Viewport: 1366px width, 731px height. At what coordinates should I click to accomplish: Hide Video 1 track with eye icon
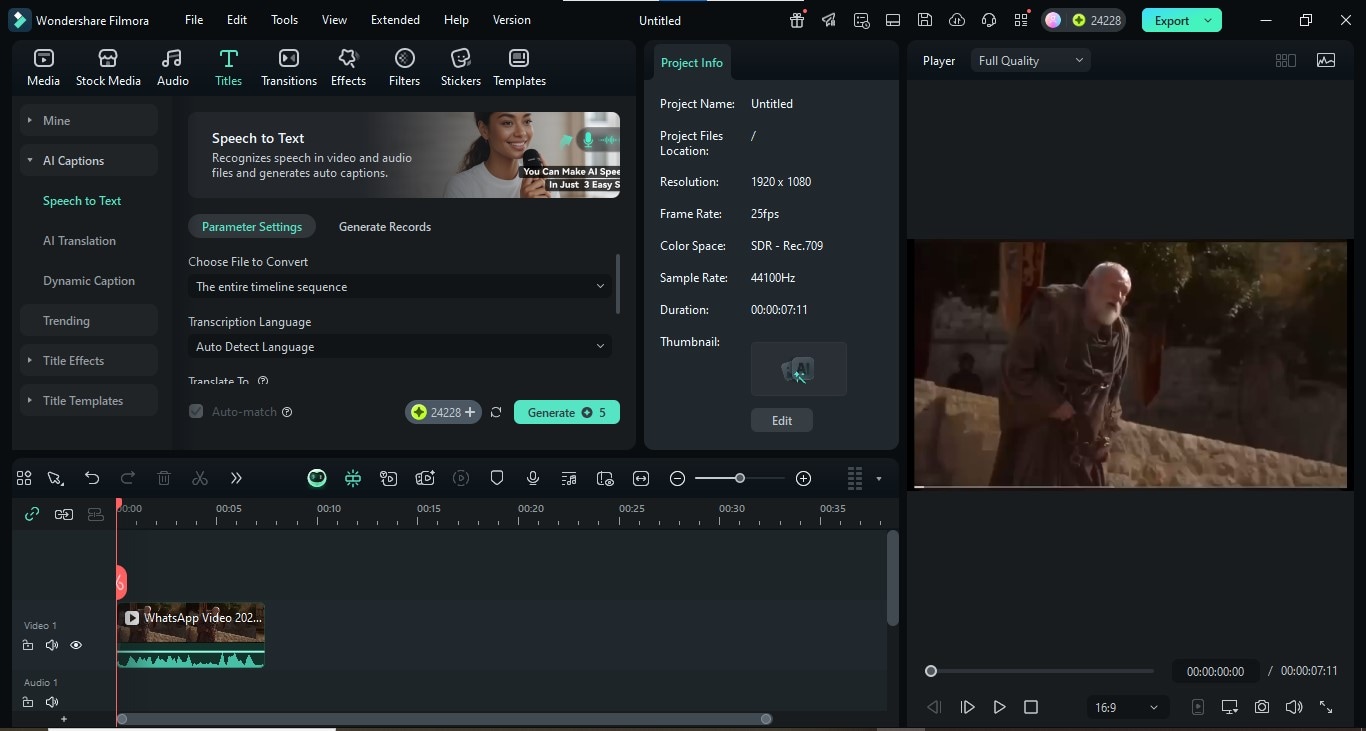(76, 645)
